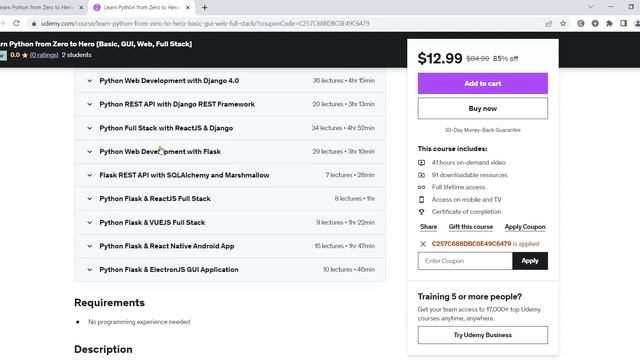Open the Gift this course link
Viewport: 640px width, 360px height.
pos(471,227)
